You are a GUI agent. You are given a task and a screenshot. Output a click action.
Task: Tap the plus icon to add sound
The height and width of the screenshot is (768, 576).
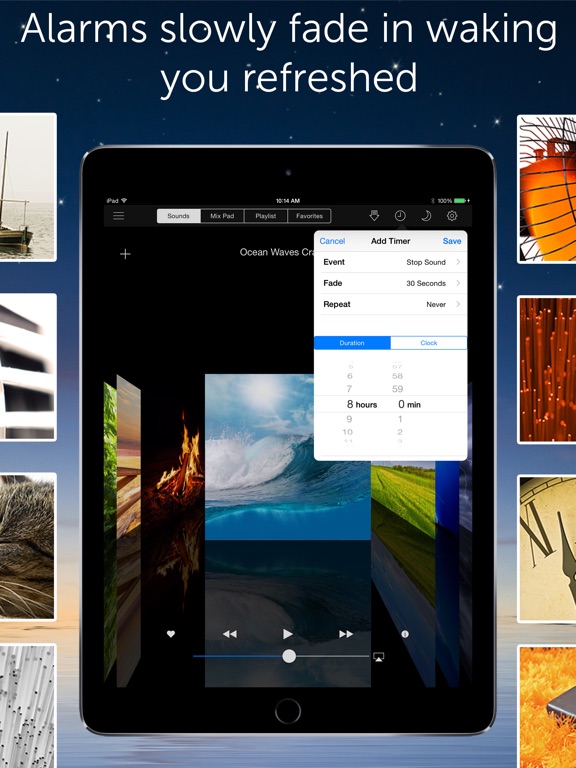click(x=125, y=254)
